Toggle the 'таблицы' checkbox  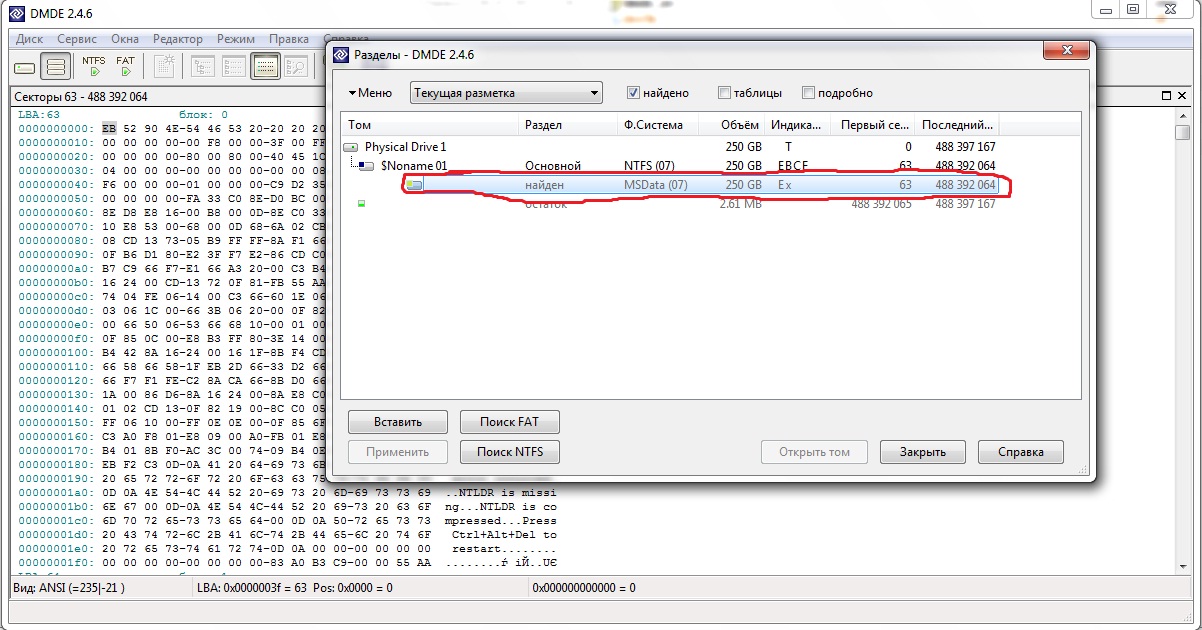[x=724, y=93]
